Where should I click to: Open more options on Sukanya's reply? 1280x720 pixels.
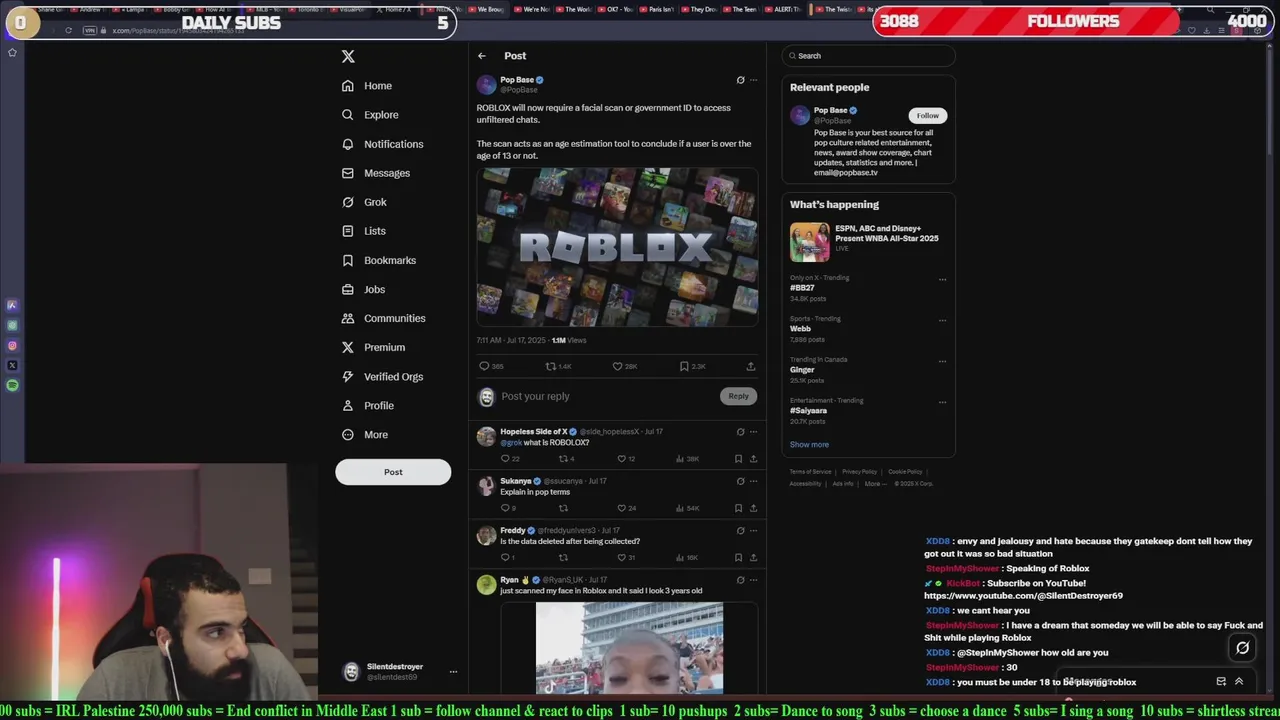[754, 481]
